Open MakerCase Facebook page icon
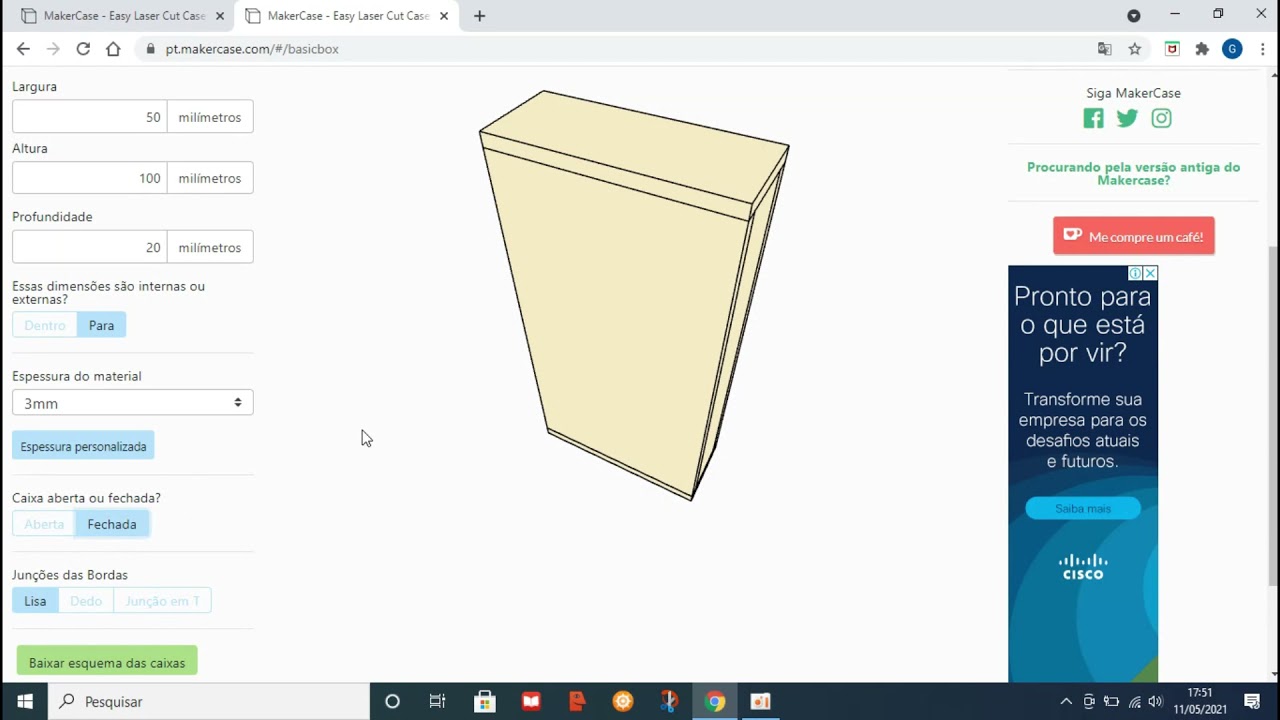 (x=1094, y=118)
